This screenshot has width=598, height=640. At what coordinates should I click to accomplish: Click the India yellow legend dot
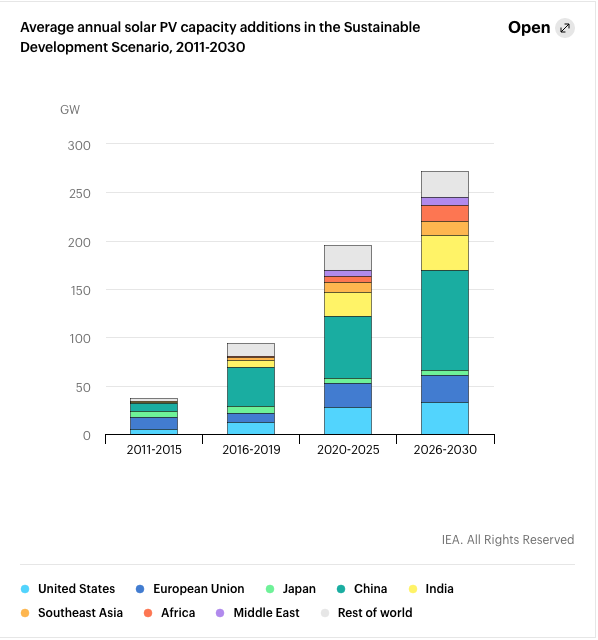413,589
